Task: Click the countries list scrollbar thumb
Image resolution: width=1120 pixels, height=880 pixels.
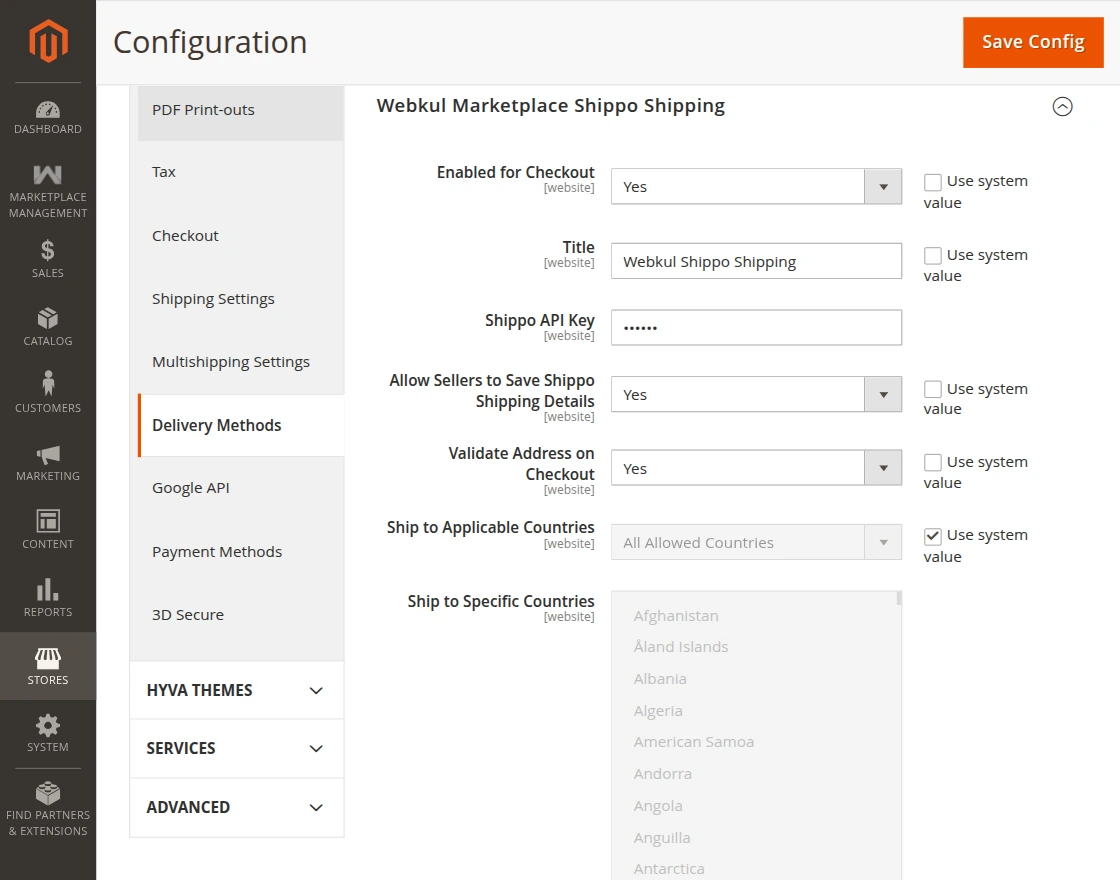Action: [899, 599]
